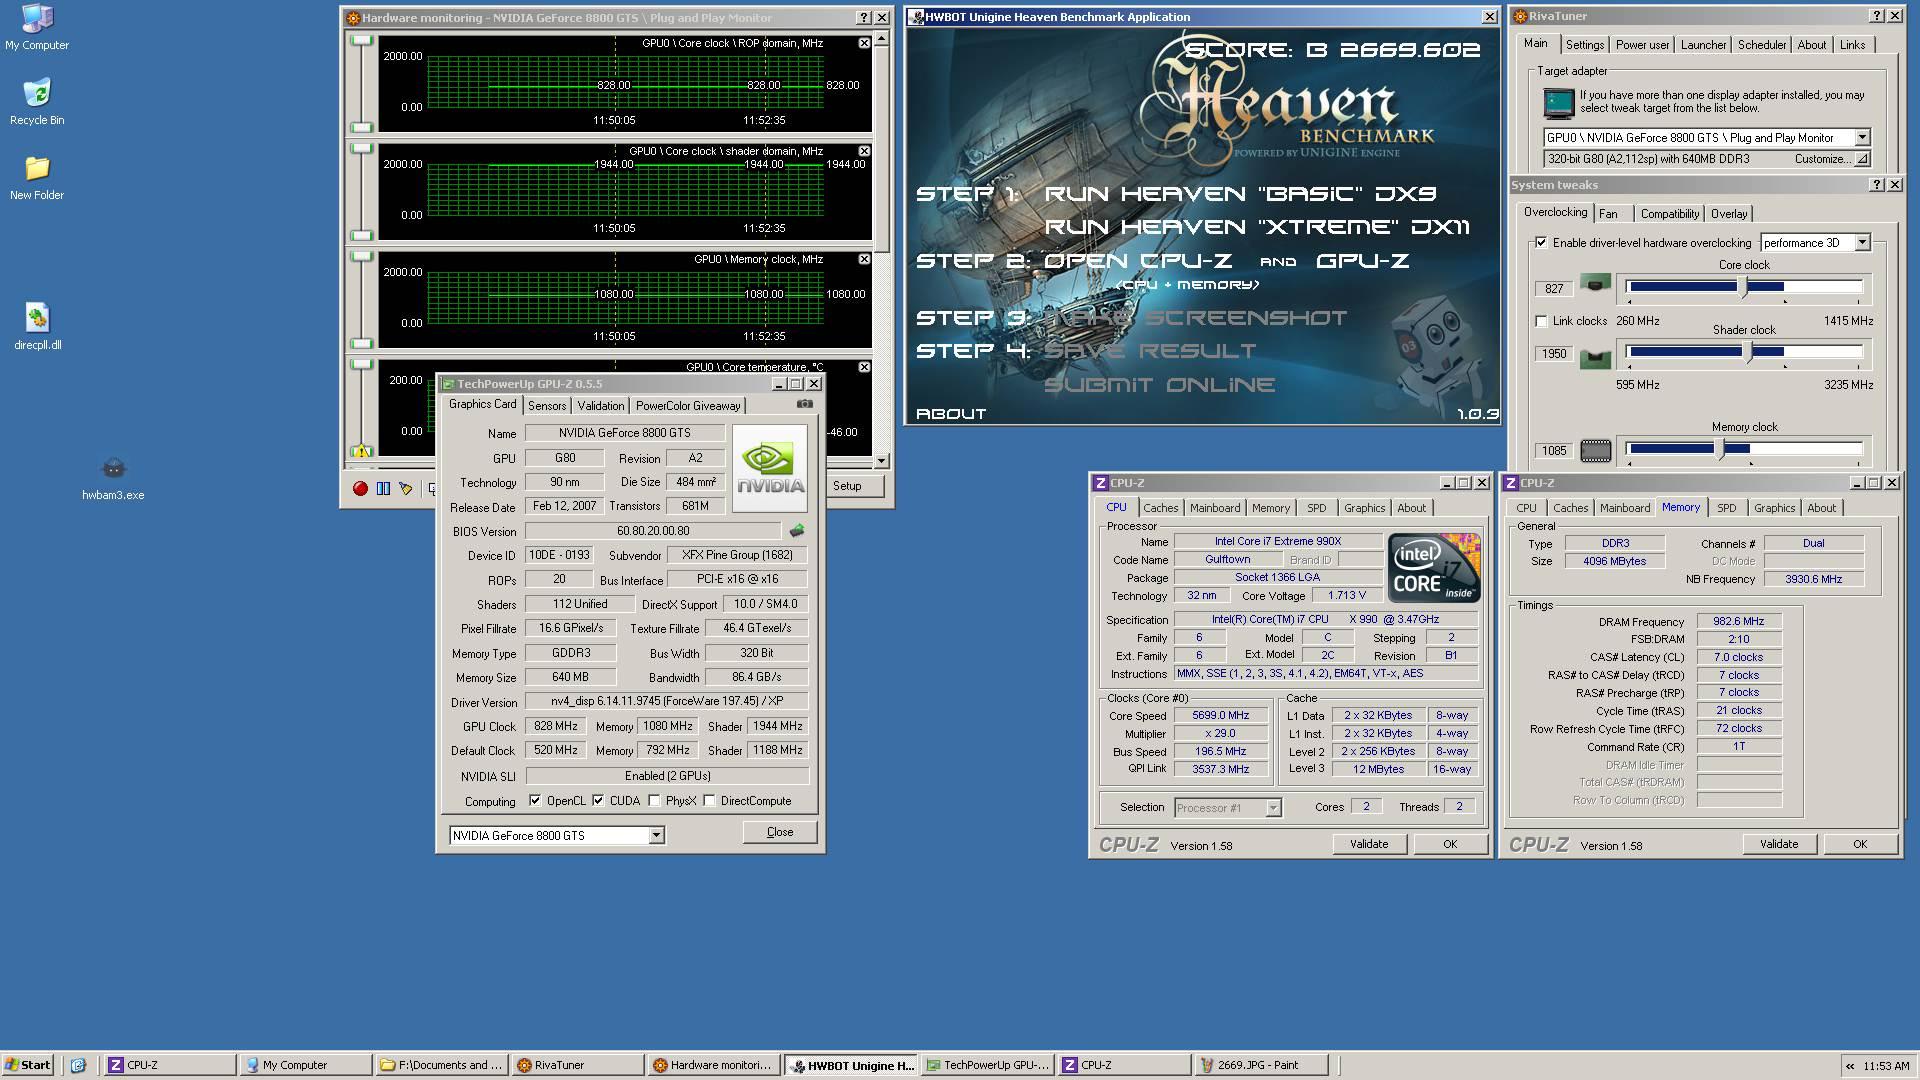Click Close button in GPU-Z
1920x1080 pixels.
click(x=780, y=832)
